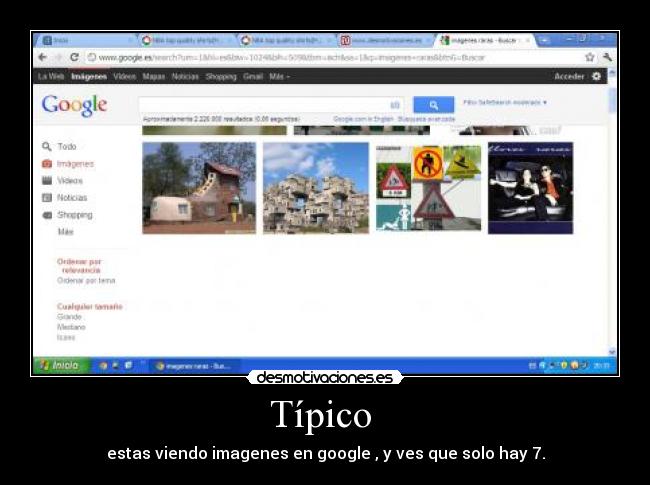Click the Acceder sign-in link

(569, 76)
